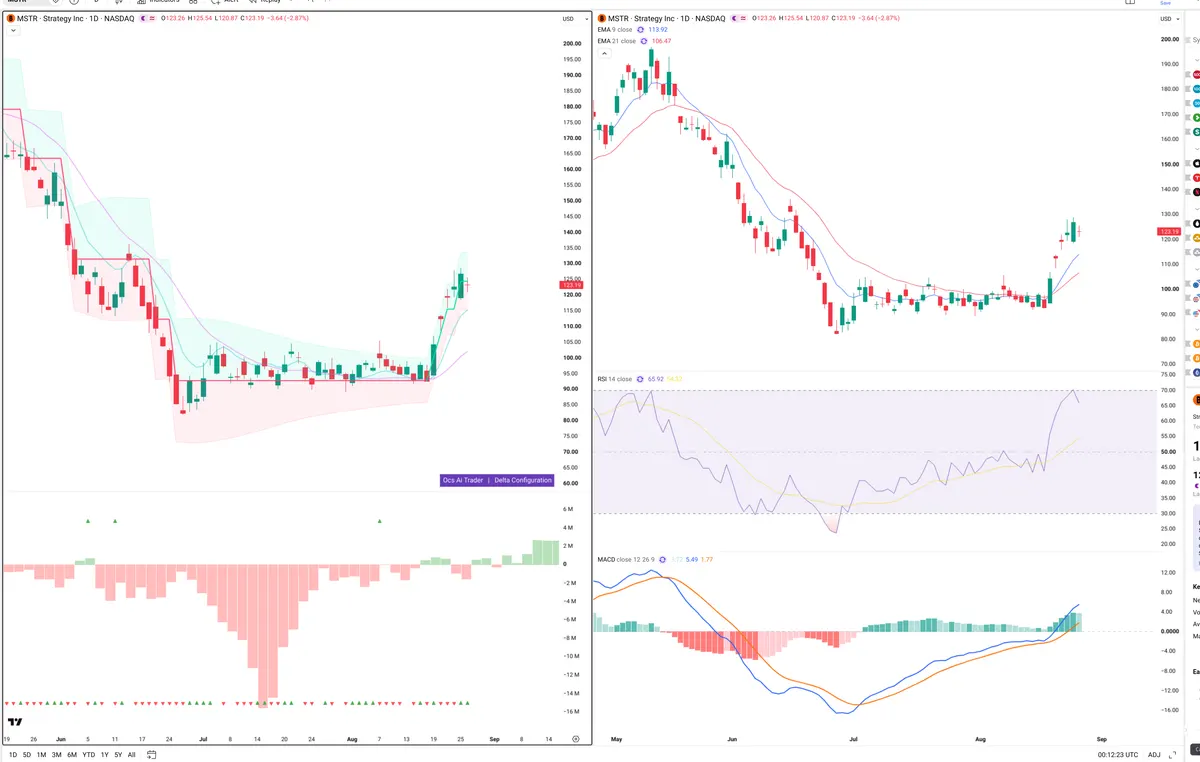Click the TradingView logo in left chart corner
1200x762 pixels.
click(x=15, y=721)
